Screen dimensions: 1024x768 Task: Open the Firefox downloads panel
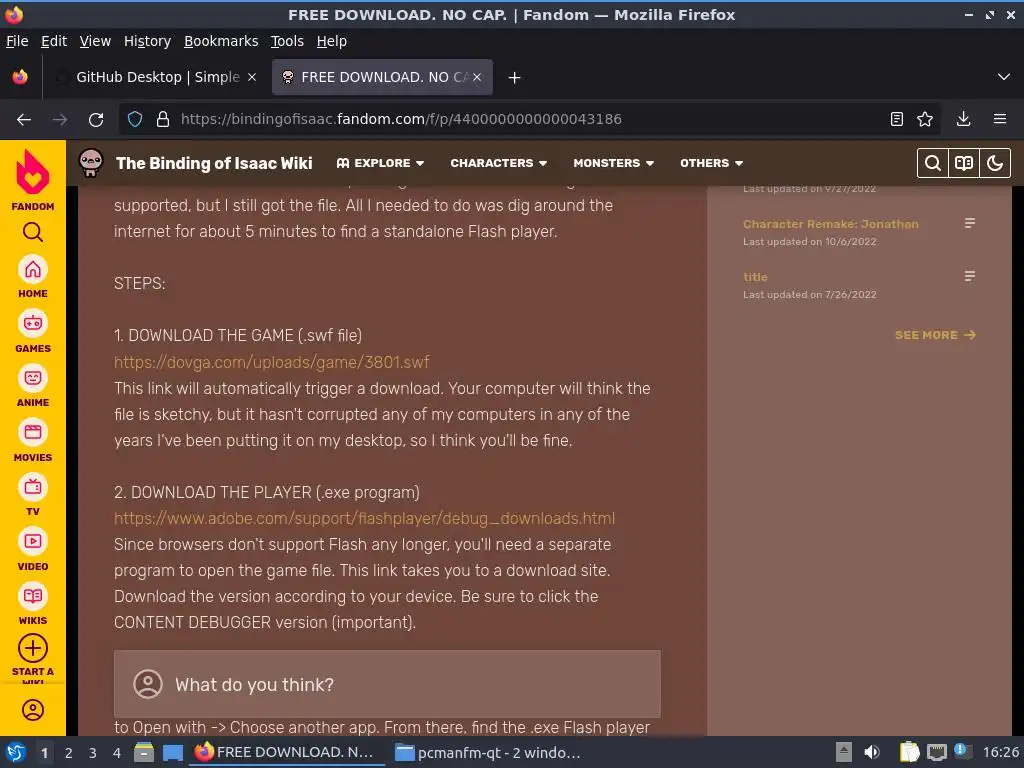coord(963,120)
